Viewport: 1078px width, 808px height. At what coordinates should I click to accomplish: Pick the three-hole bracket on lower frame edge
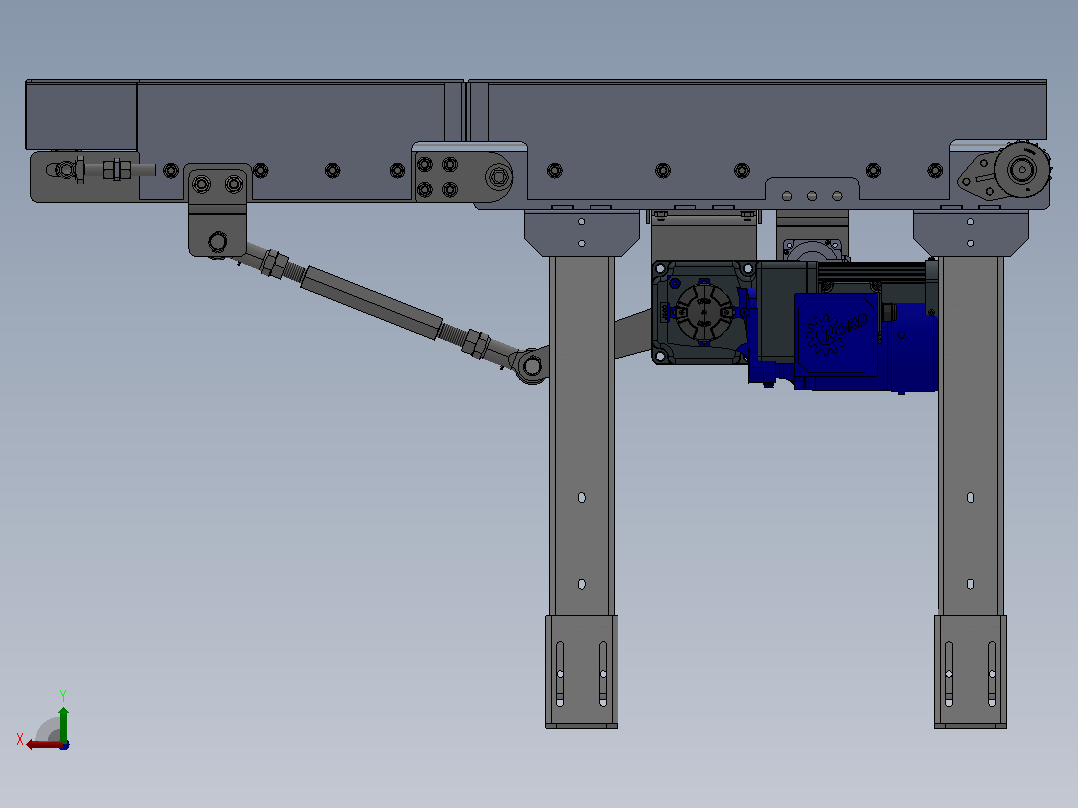[812, 192]
